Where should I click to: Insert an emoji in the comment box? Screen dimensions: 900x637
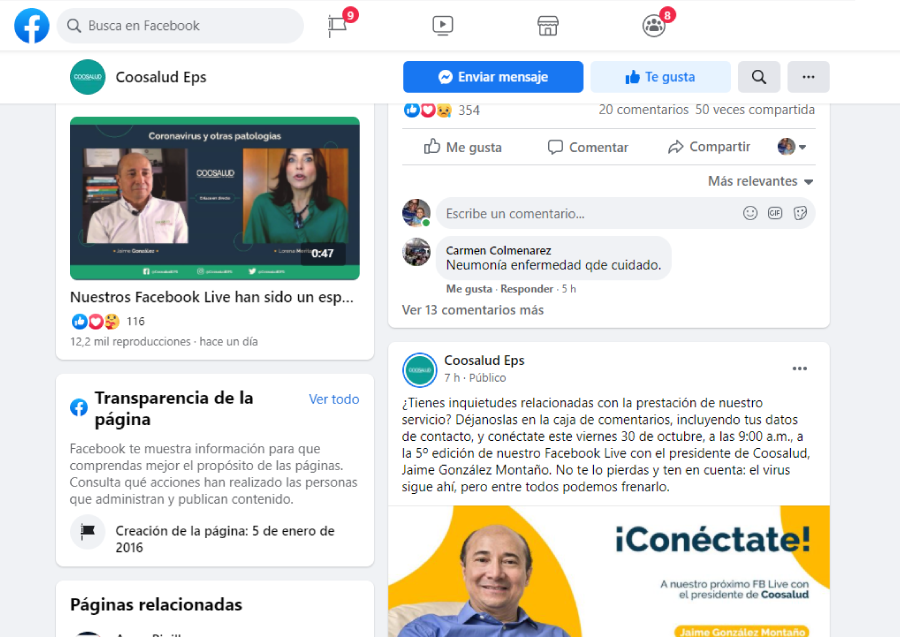pos(750,213)
